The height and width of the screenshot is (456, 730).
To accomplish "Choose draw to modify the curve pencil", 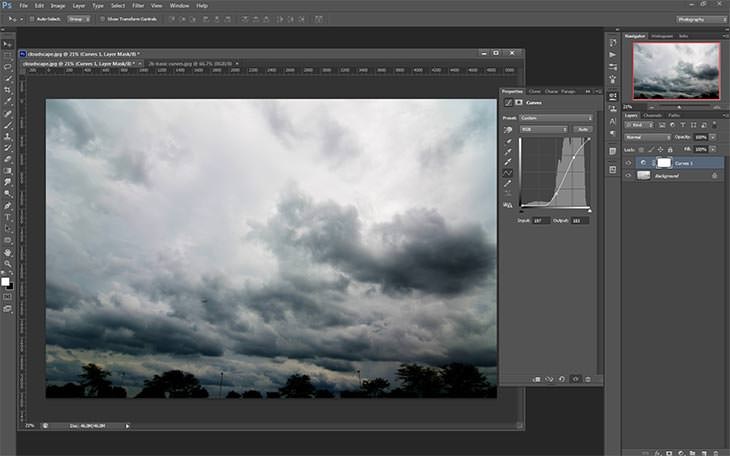I will coord(508,184).
